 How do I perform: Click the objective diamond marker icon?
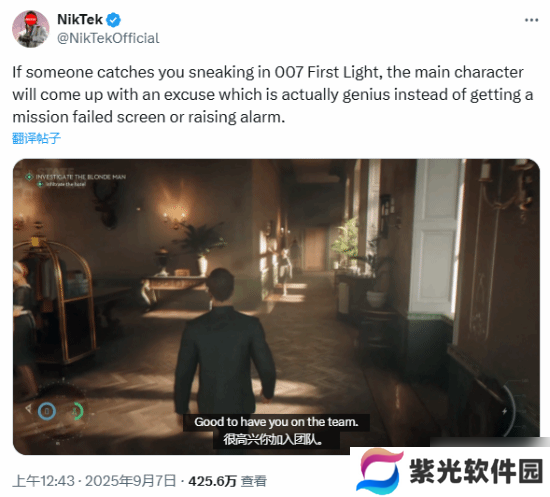pos(29,177)
